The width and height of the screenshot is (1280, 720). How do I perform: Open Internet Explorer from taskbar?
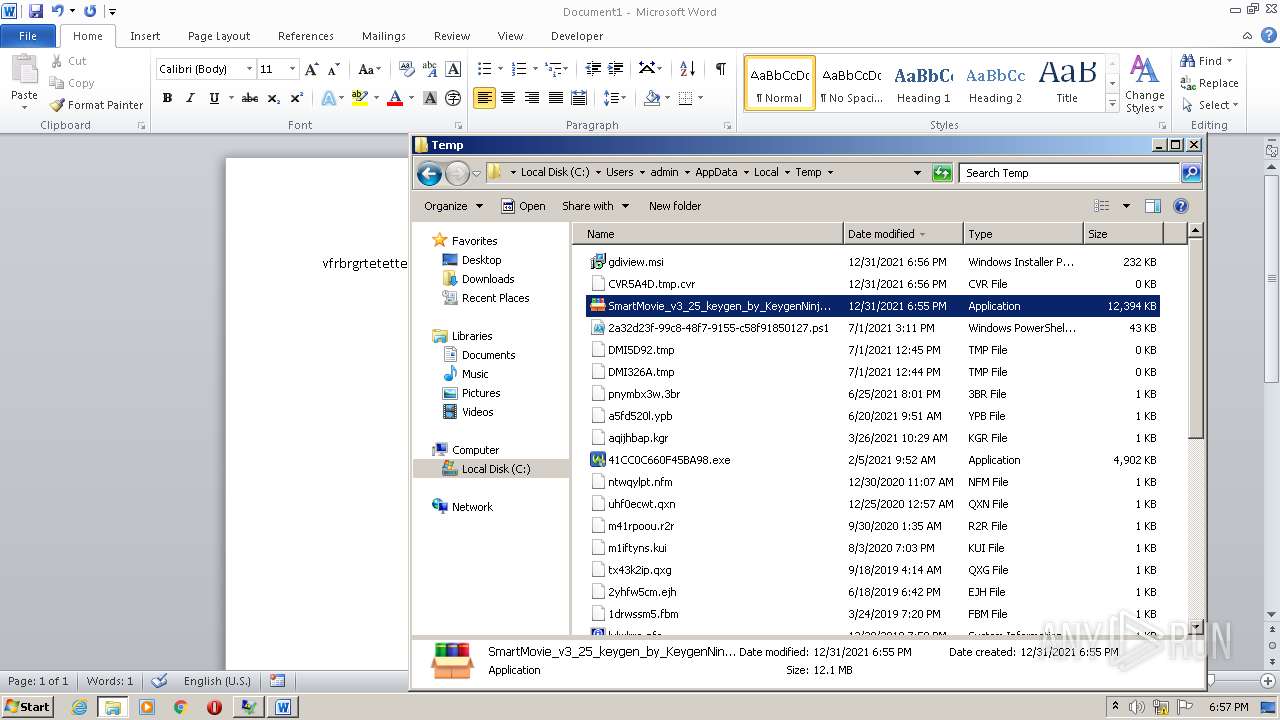pyautogui.click(x=79, y=707)
